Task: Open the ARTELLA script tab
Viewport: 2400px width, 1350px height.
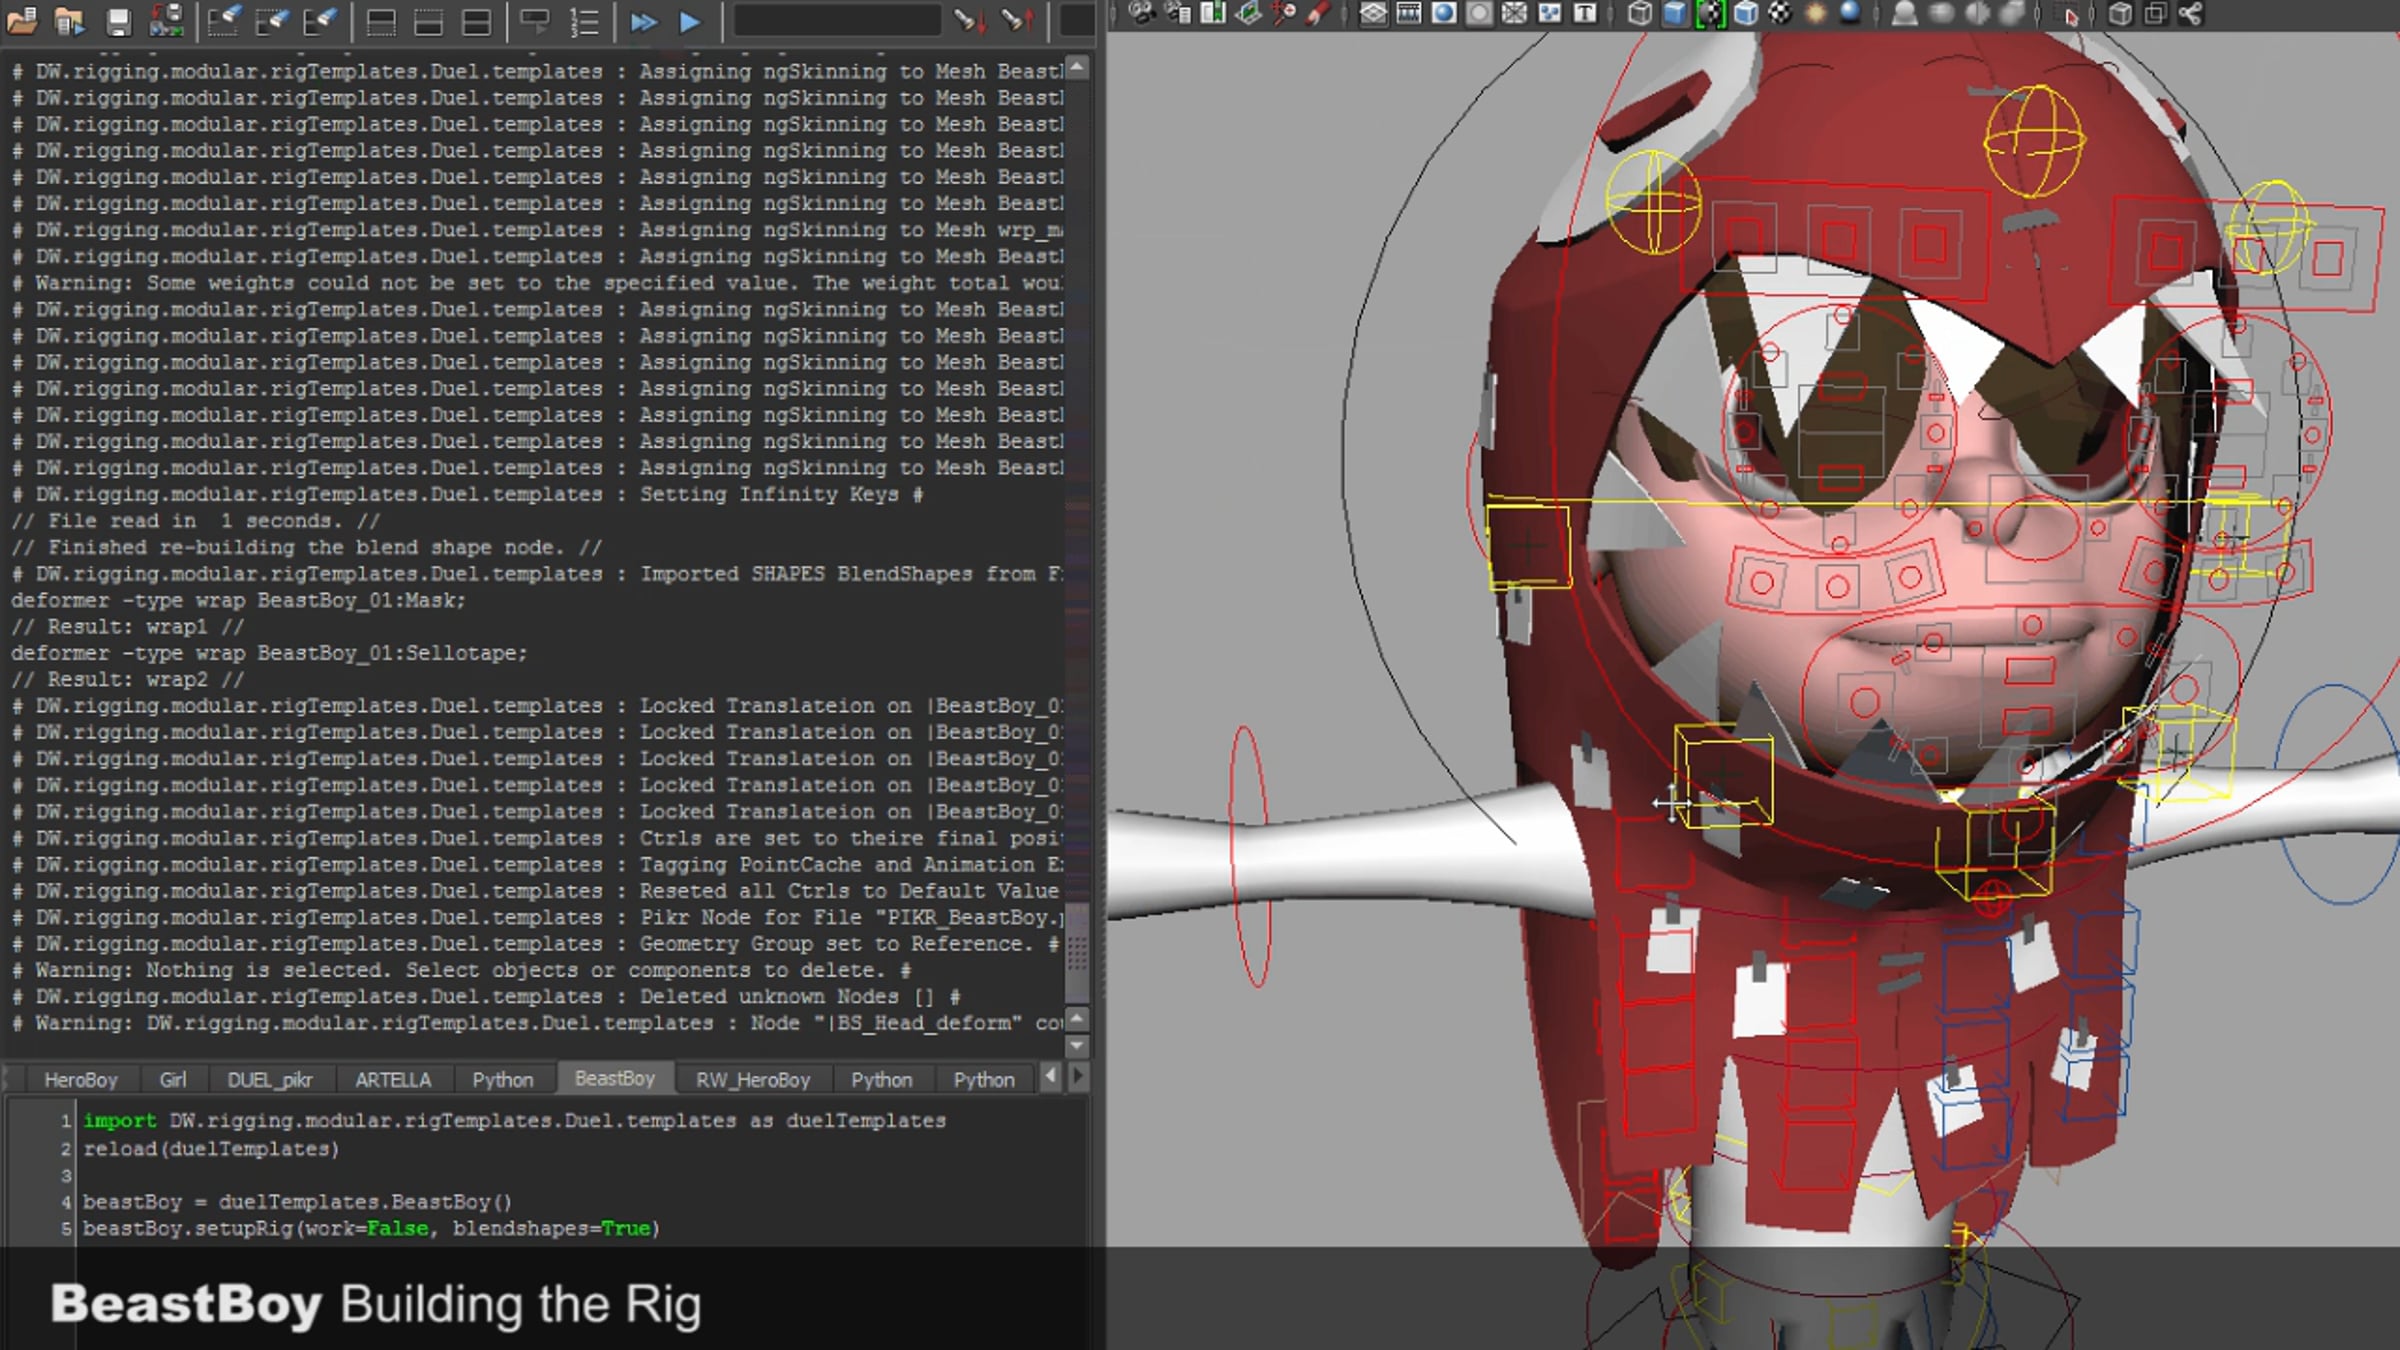Action: click(393, 1080)
